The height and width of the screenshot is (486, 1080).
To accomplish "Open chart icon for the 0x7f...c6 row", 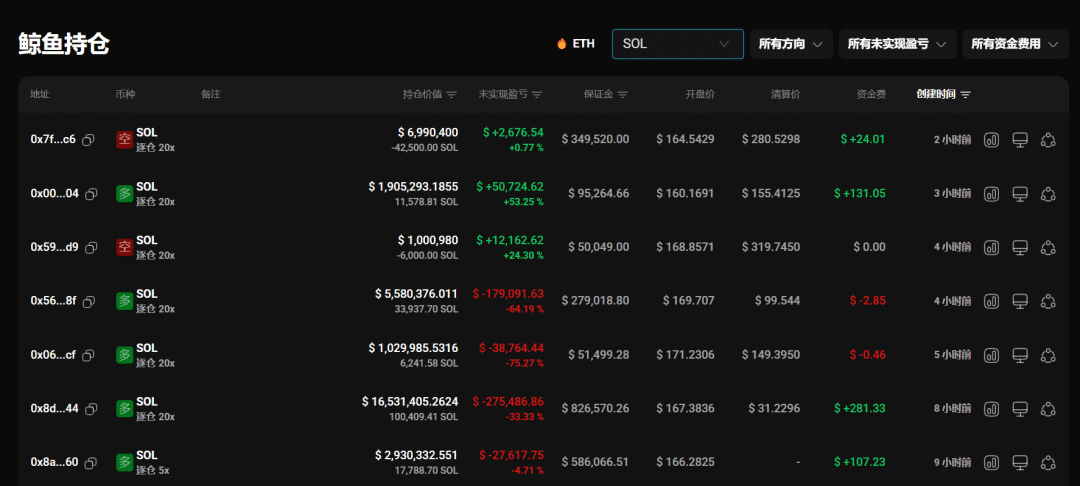I will (992, 140).
